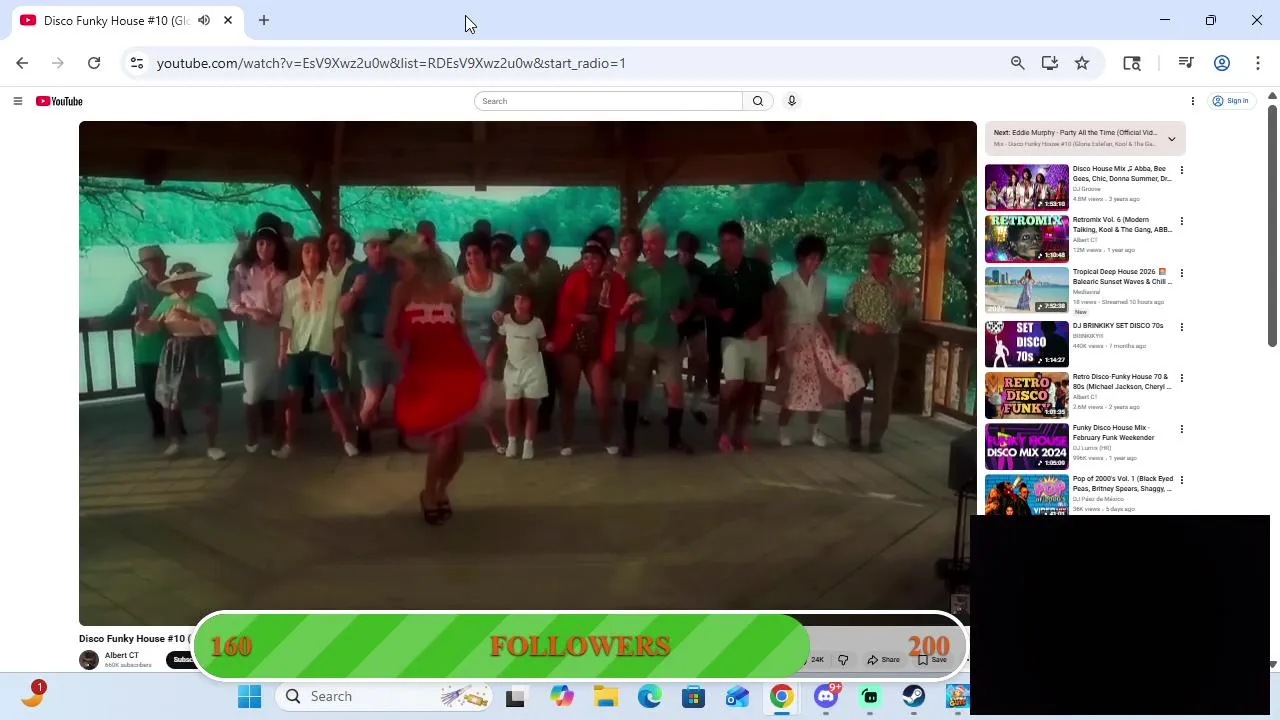Open the Albert CT channel name link
This screenshot has width=1280, height=720.
pyautogui.click(x=122, y=656)
